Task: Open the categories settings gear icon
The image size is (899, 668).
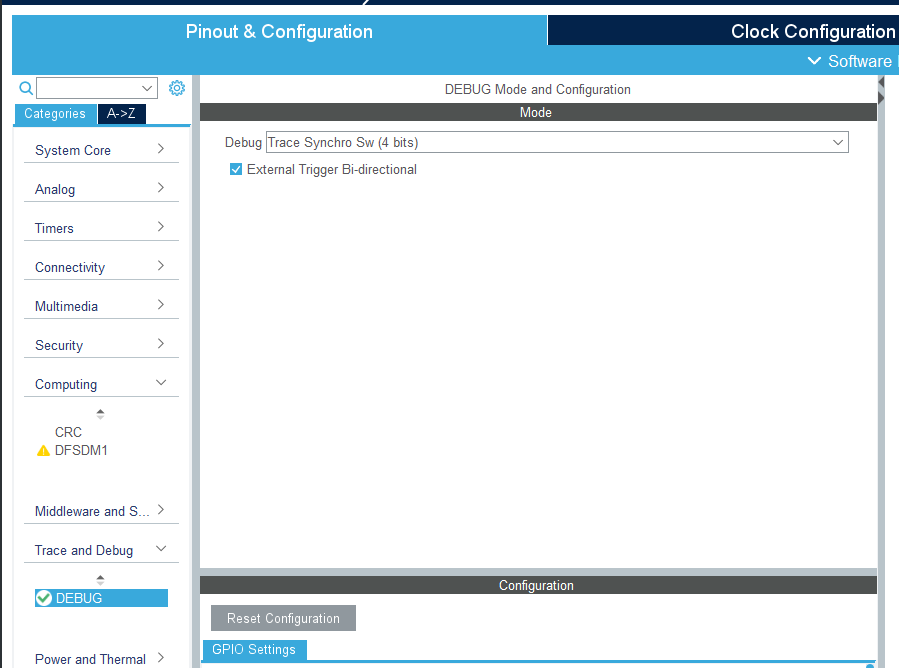Action: 177,88
